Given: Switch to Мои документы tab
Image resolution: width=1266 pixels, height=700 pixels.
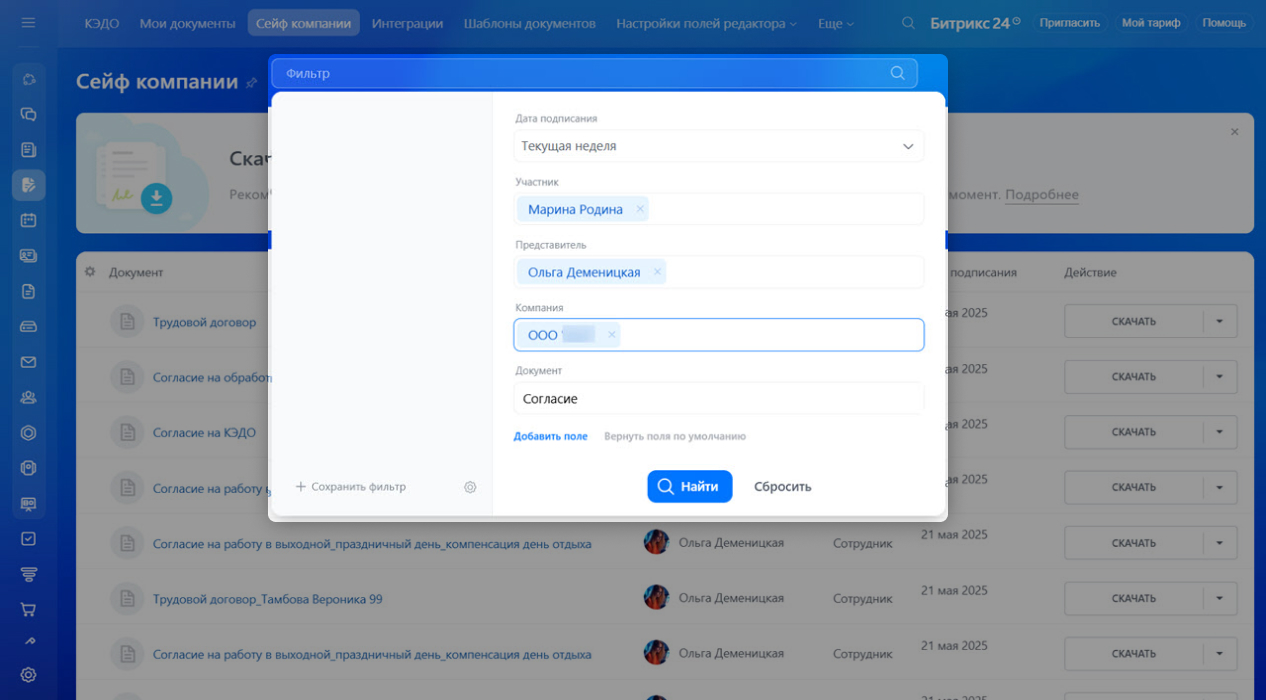Looking at the screenshot, I should click(x=187, y=23).
